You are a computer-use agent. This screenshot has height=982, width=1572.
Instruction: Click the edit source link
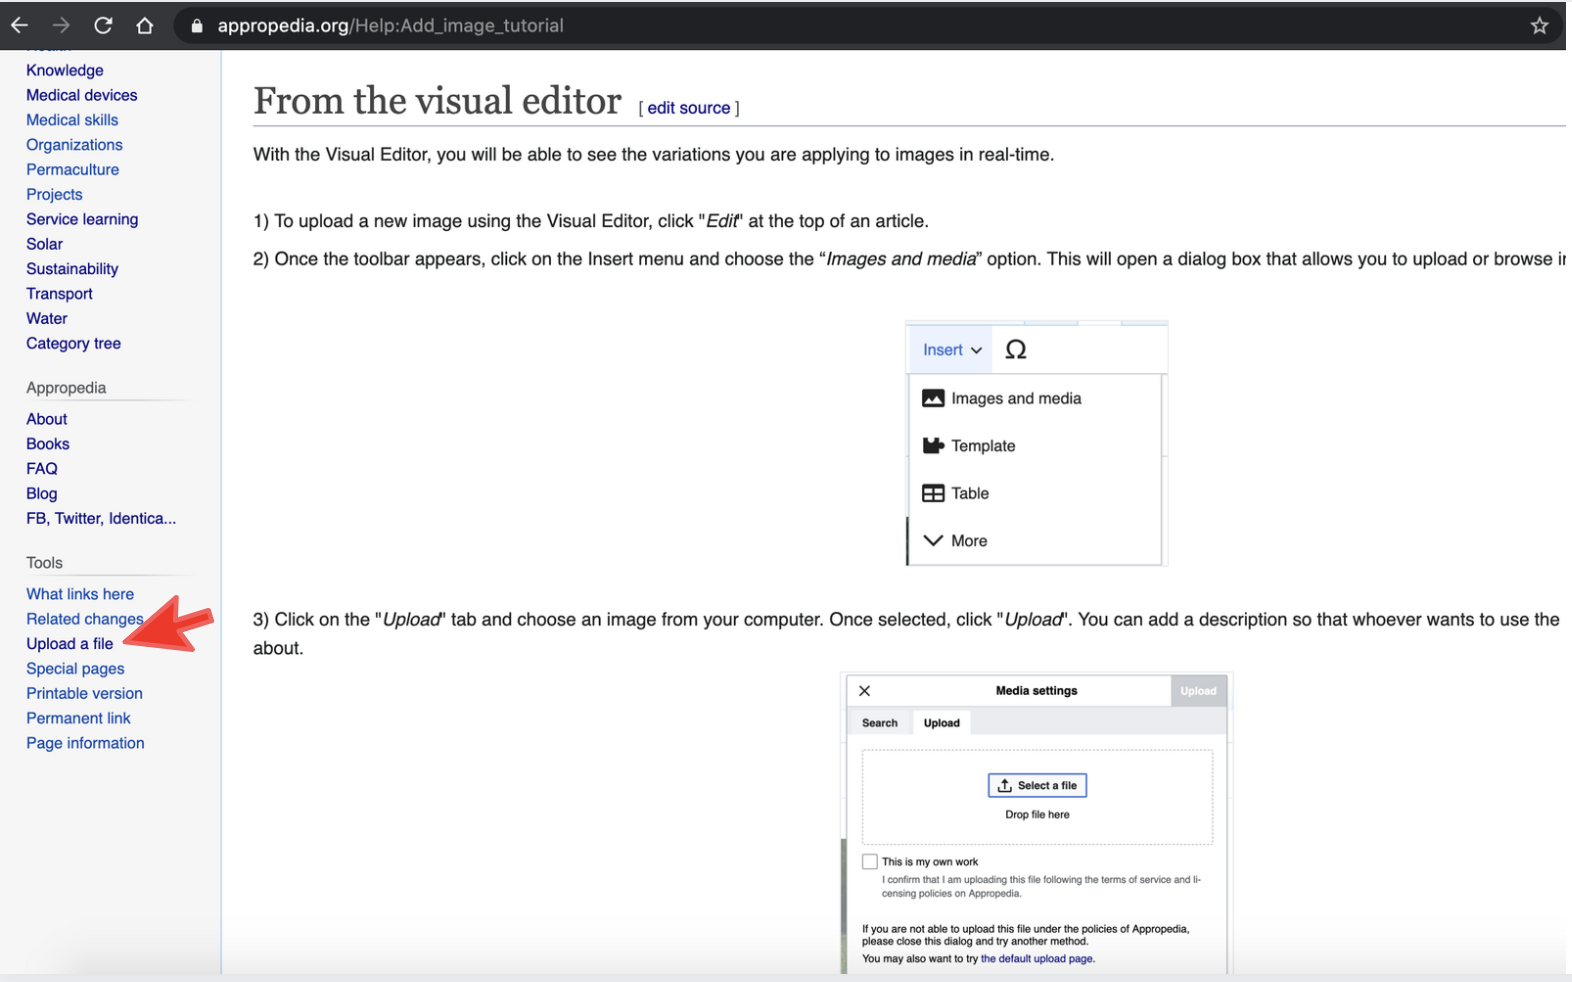(x=688, y=108)
